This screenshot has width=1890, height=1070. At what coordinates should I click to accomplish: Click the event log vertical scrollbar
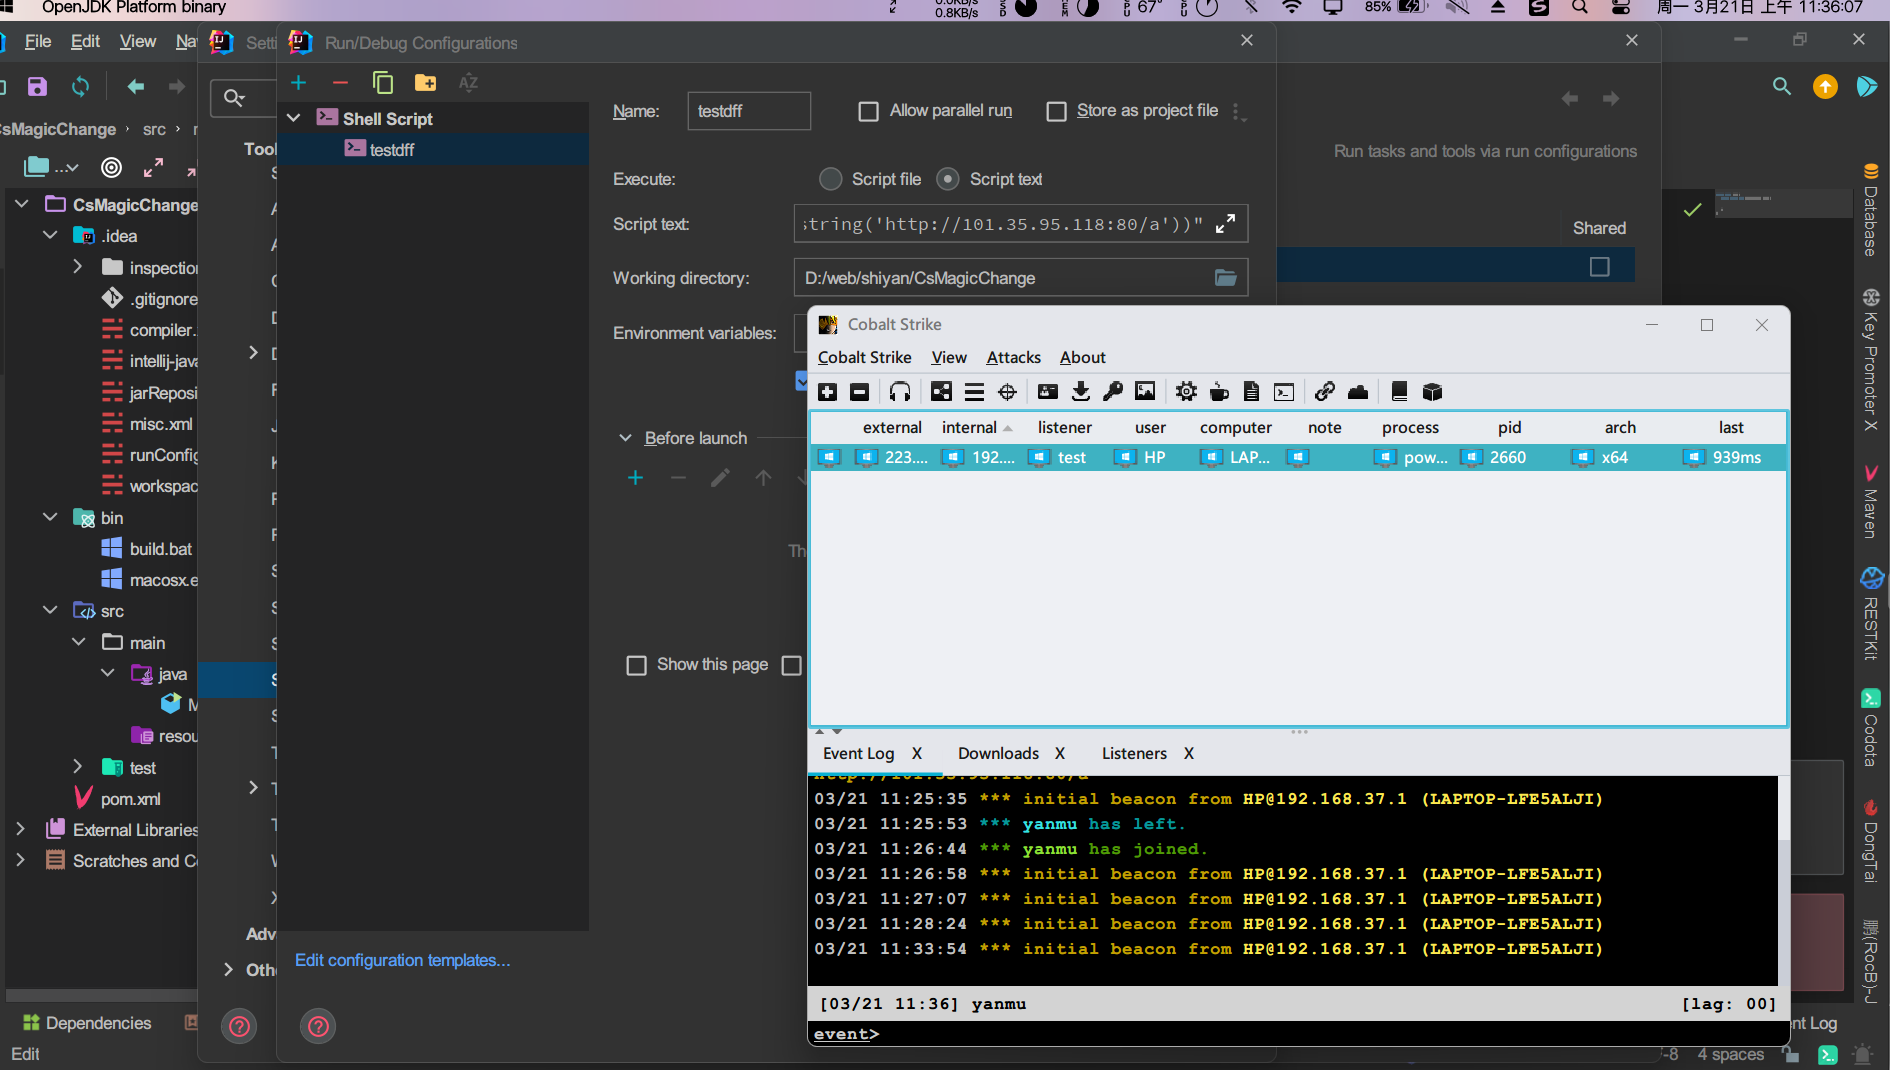point(1783,880)
